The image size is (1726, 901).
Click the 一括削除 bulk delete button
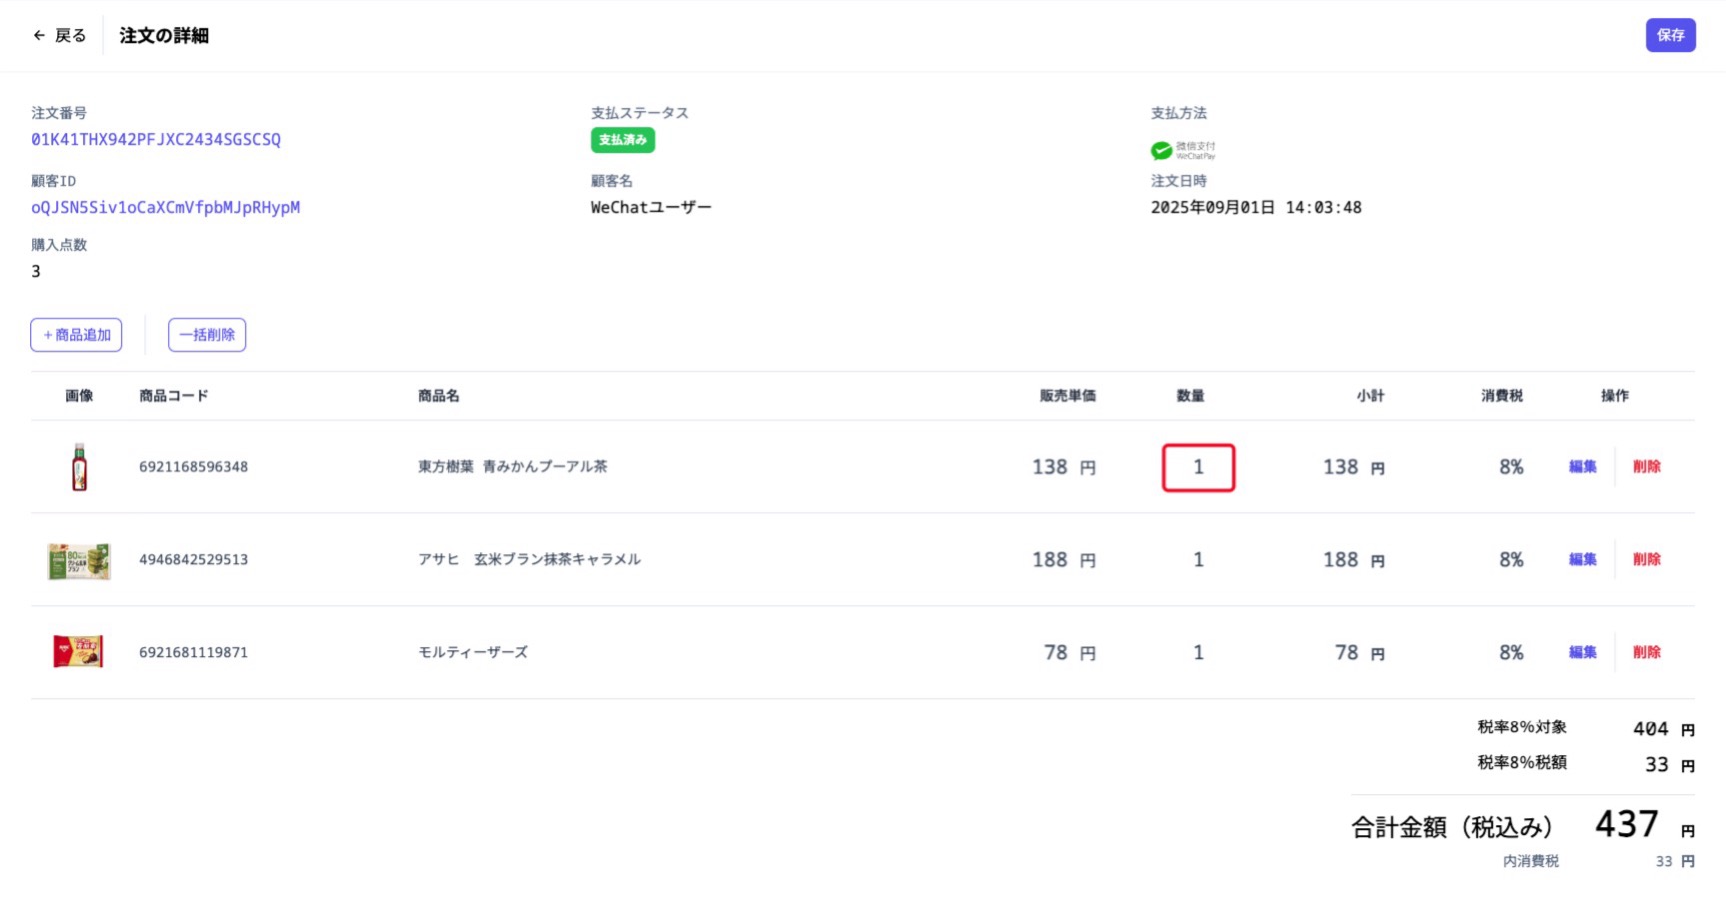click(x=207, y=335)
